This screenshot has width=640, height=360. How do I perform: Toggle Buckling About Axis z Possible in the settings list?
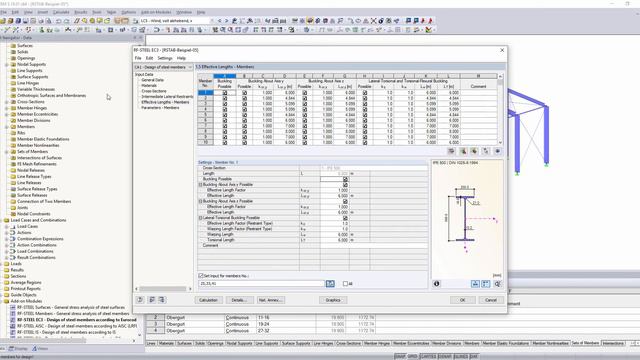(x=345, y=202)
